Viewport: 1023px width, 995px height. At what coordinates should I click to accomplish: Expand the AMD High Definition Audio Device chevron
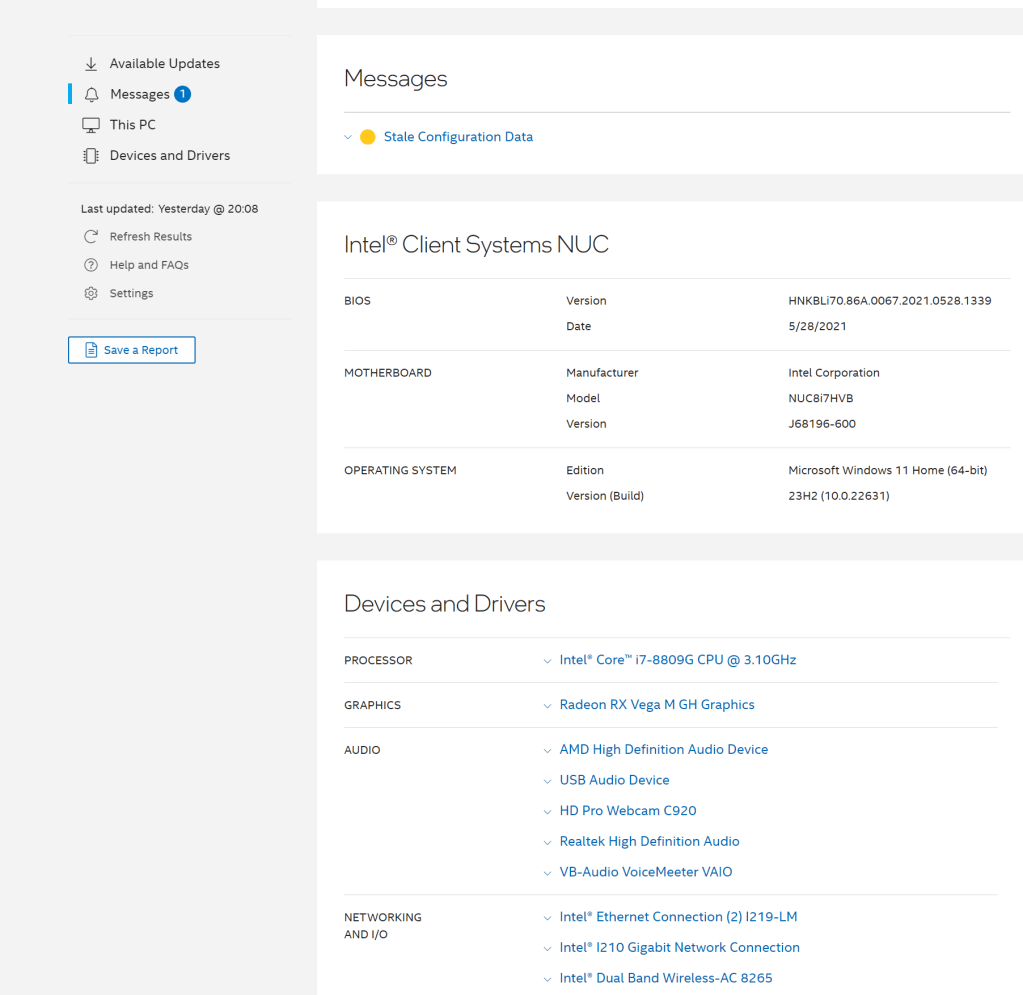click(547, 751)
